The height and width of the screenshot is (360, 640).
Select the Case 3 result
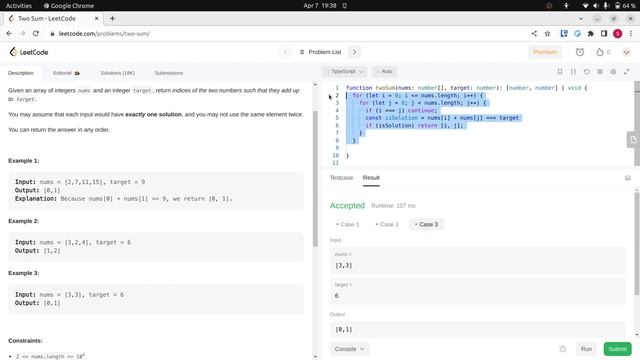tap(426, 224)
